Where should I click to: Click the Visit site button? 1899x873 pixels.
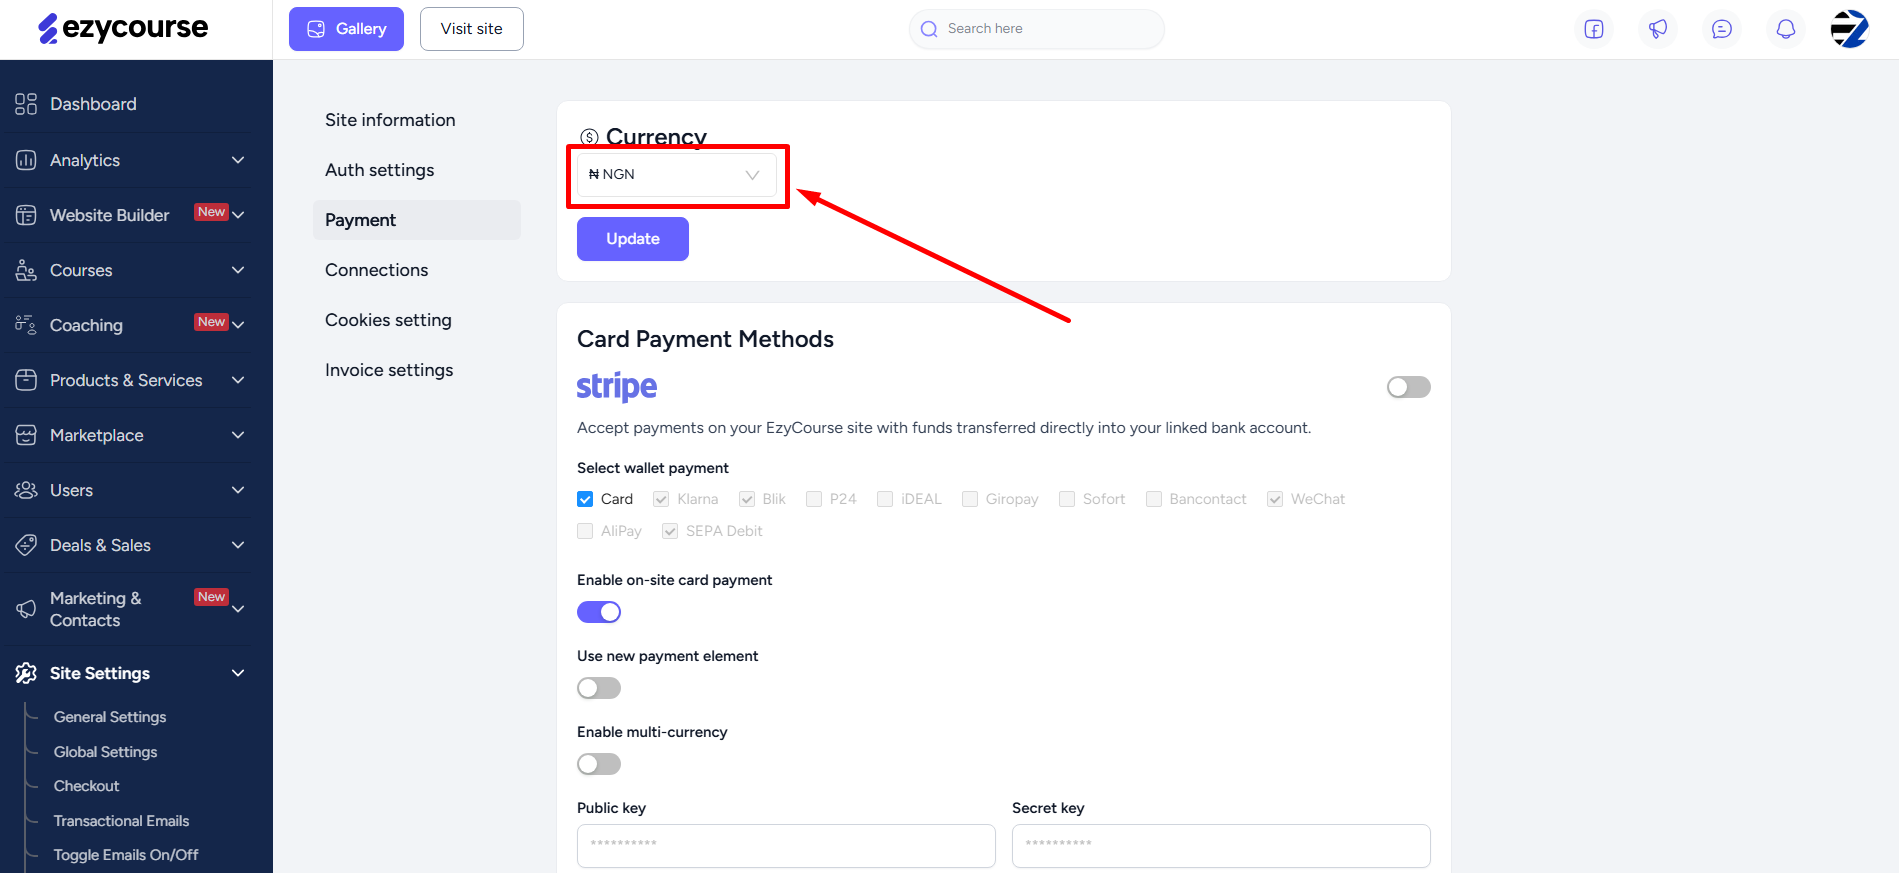point(472,29)
